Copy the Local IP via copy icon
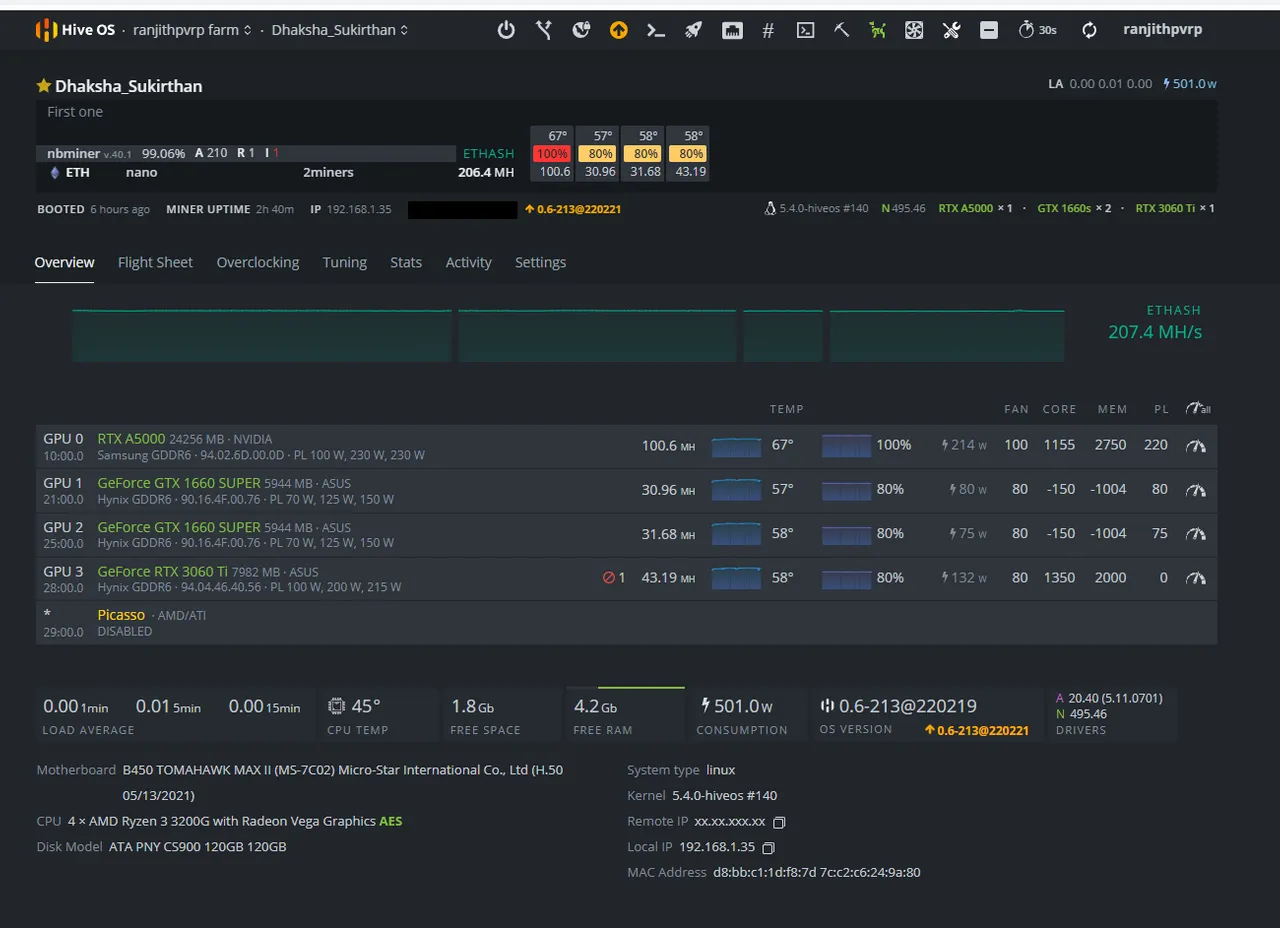Image resolution: width=1280 pixels, height=928 pixels. [768, 848]
